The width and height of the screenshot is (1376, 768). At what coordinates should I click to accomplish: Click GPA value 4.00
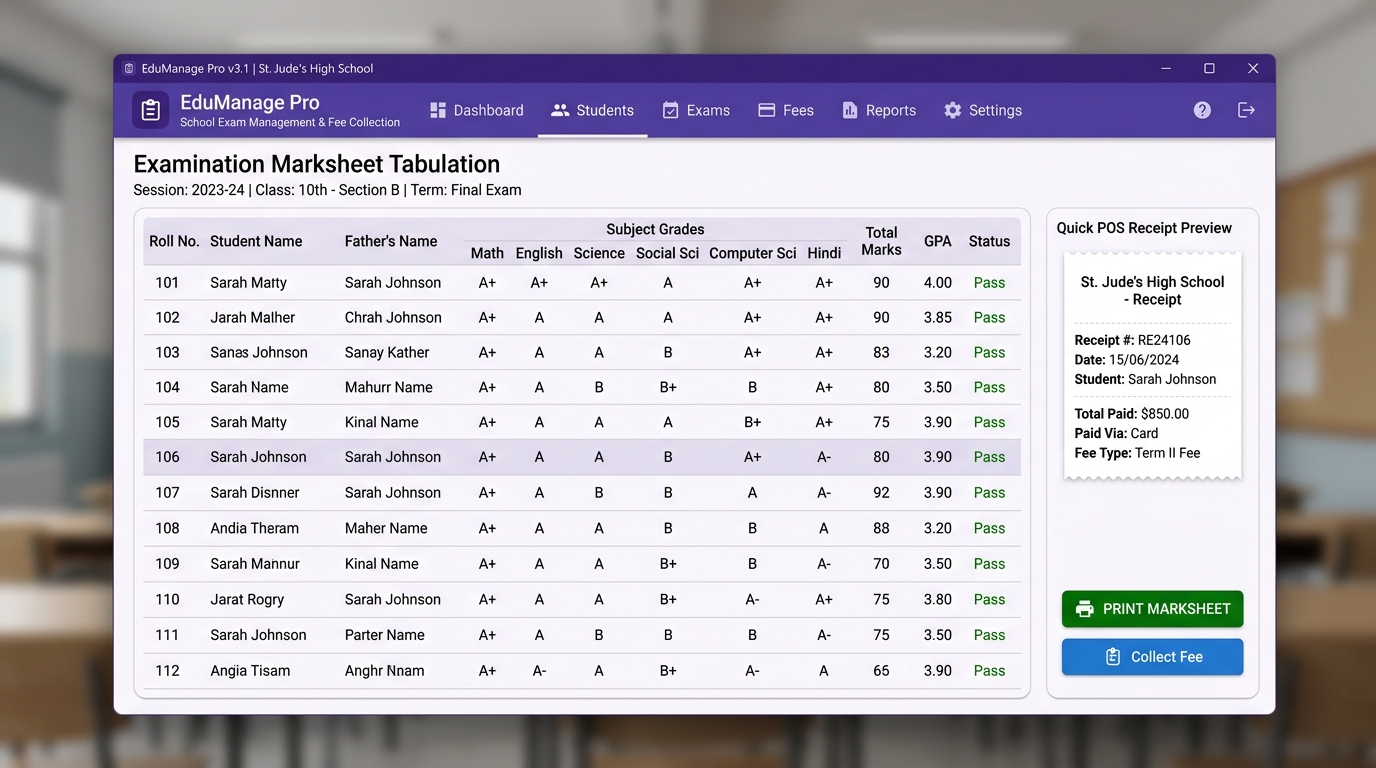938,283
